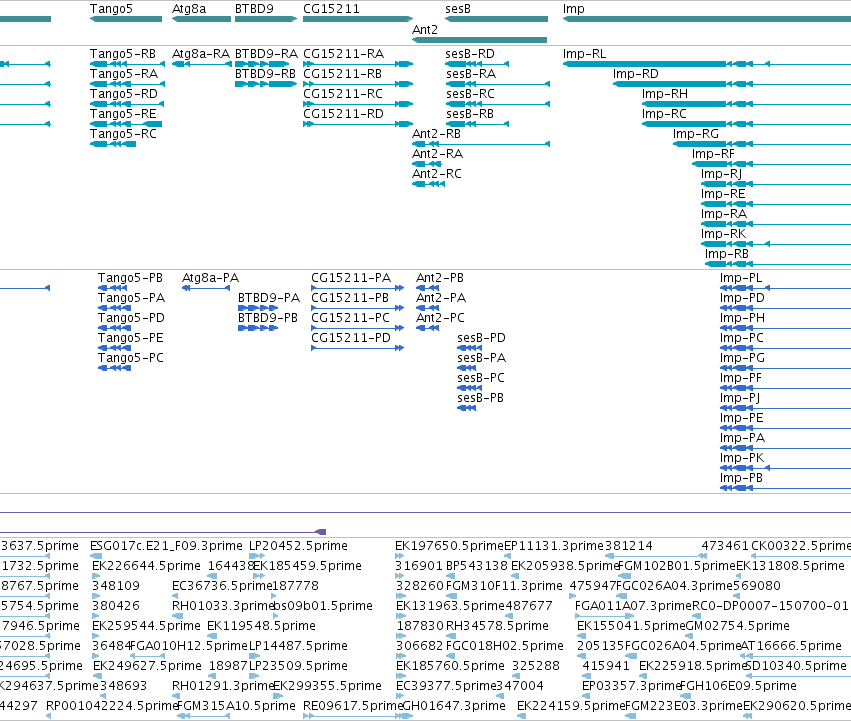This screenshot has width=851, height=721.
Task: Click the EK197650.5prime EST label
Action: [449, 546]
